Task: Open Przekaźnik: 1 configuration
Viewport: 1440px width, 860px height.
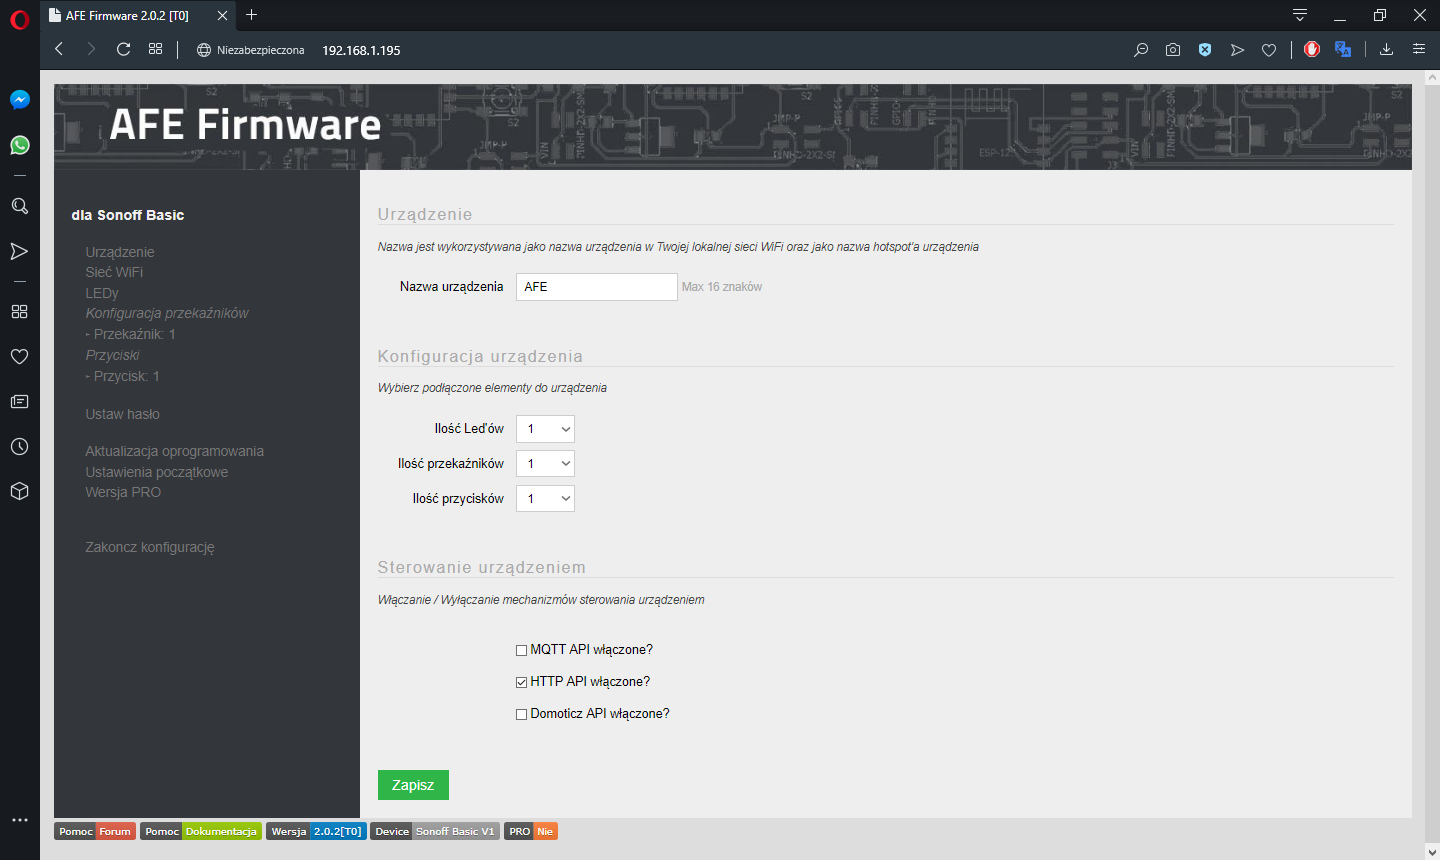Action: point(130,334)
